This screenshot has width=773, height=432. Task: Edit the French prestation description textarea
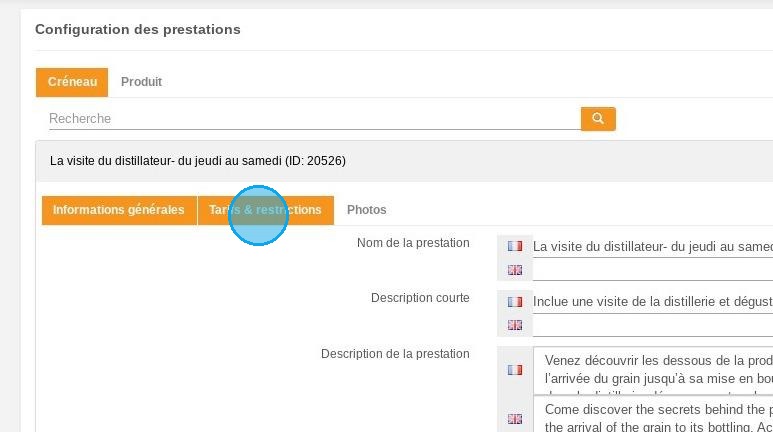(653, 370)
